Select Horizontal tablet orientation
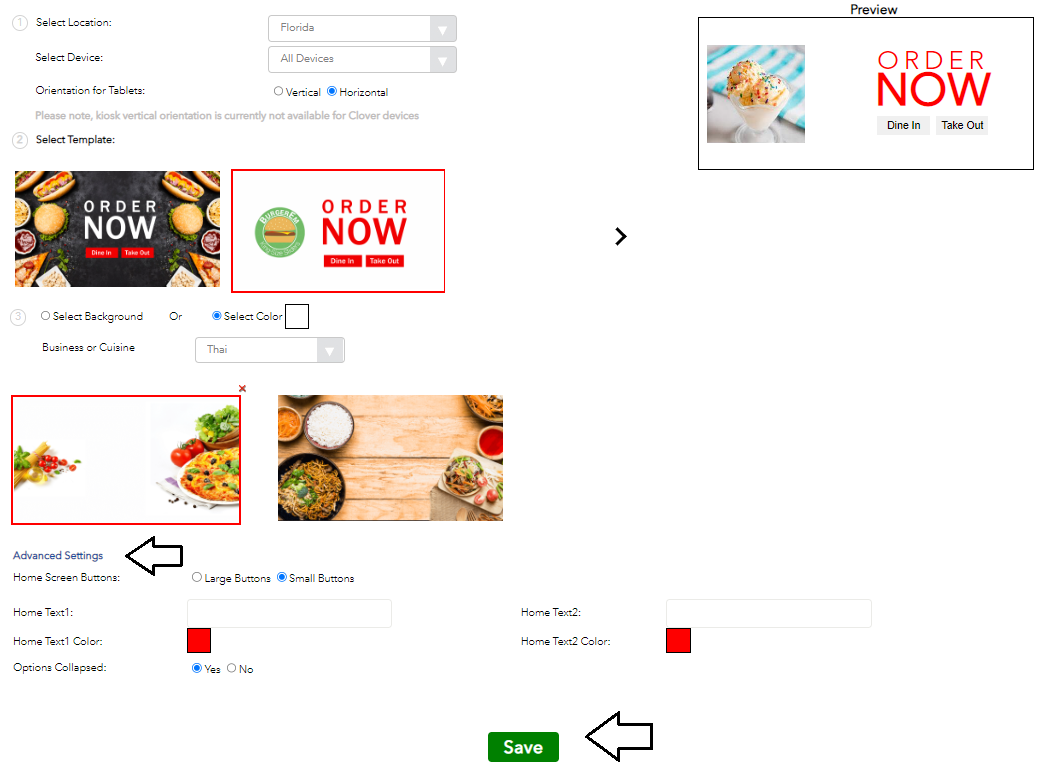The height and width of the screenshot is (768, 1050). click(x=331, y=91)
